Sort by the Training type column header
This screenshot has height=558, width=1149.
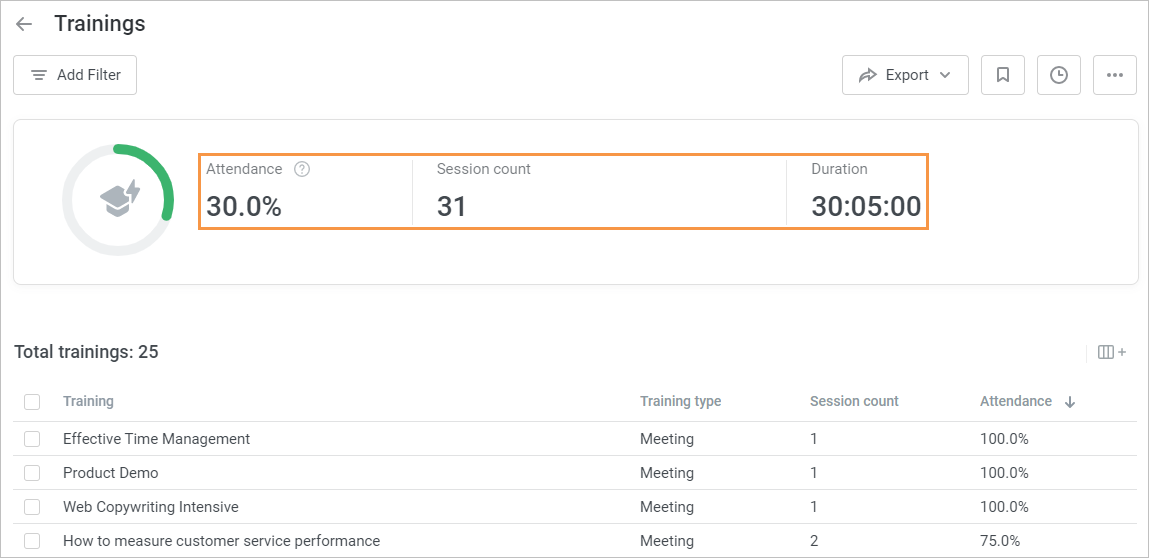(680, 402)
